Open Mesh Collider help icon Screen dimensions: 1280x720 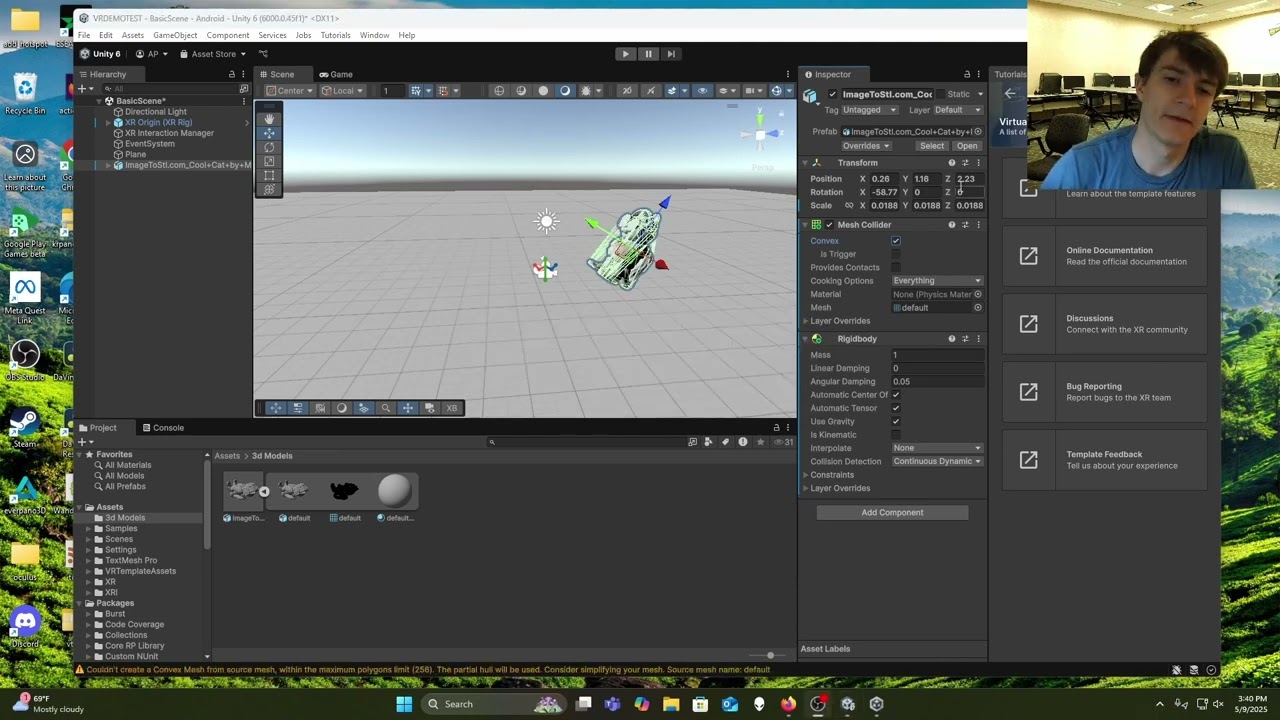click(951, 225)
